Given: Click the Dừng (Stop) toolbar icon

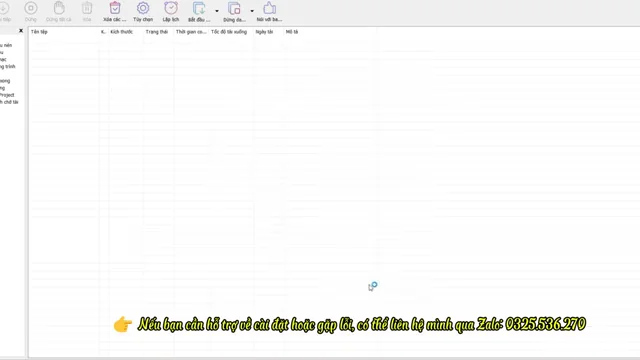Looking at the screenshot, I should click(31, 8).
